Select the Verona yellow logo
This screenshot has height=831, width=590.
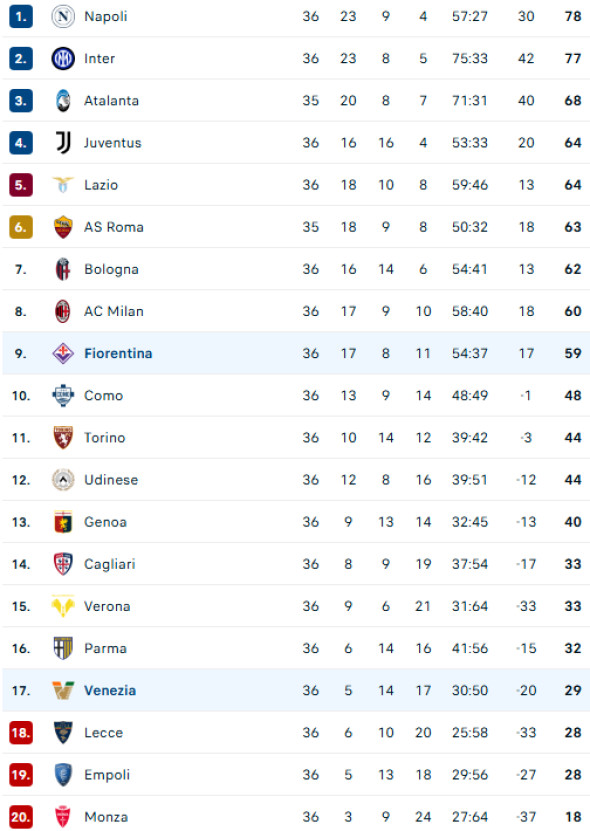[x=63, y=606]
